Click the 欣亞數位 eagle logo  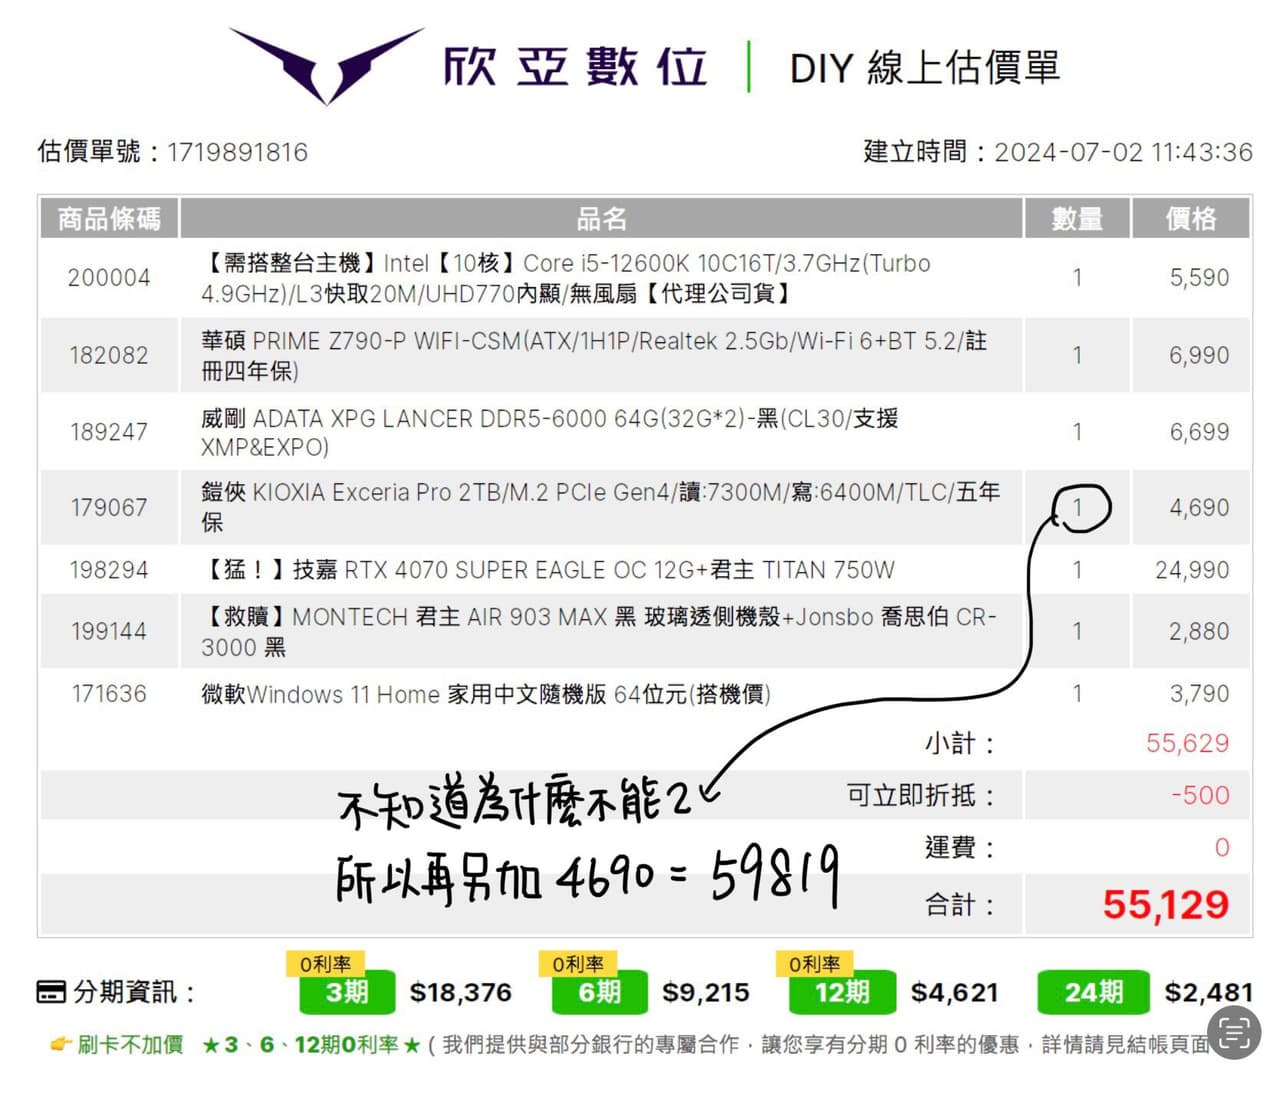click(326, 65)
